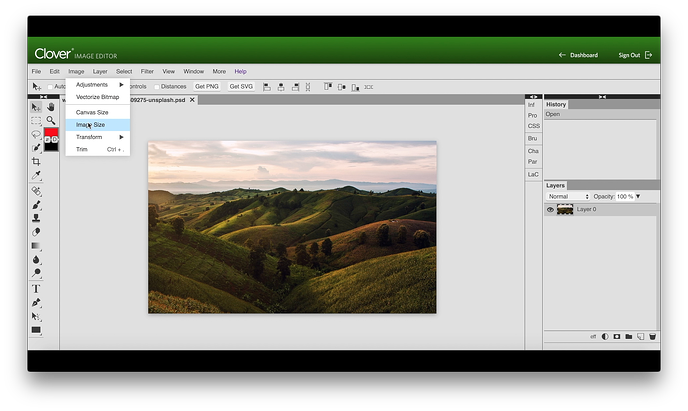Add an adjustment layer via half-circle icon

pyautogui.click(x=605, y=336)
